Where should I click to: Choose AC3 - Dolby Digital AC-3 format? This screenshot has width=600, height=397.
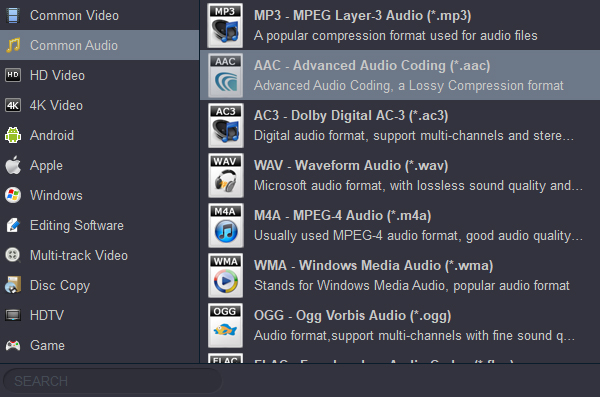pyautogui.click(x=400, y=126)
